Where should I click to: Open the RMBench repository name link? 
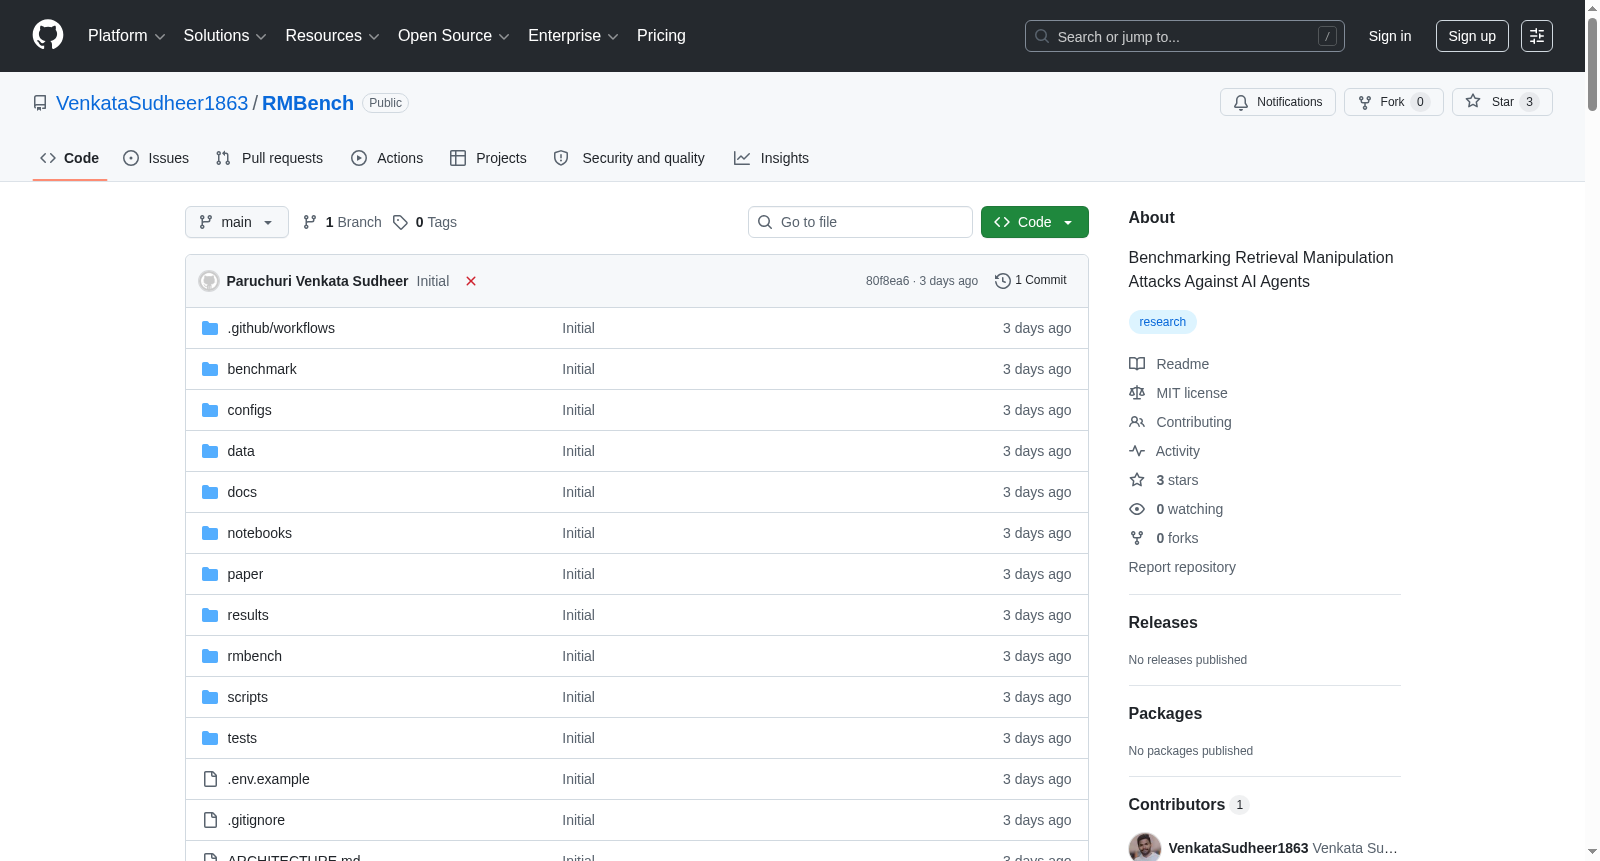[308, 103]
